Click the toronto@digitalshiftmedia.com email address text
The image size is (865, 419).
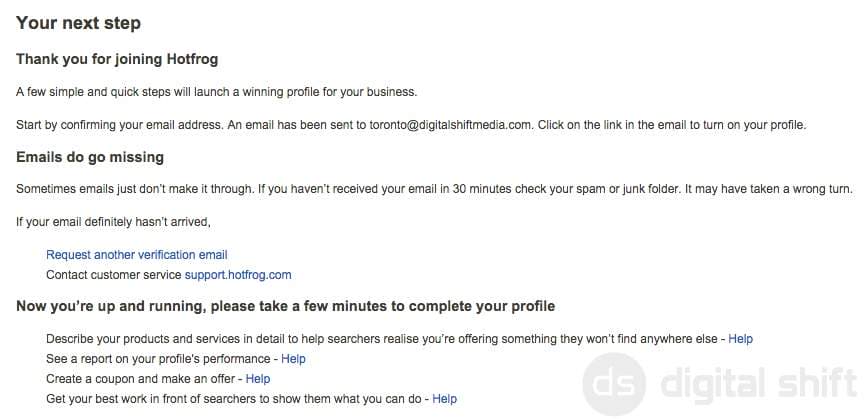point(451,125)
